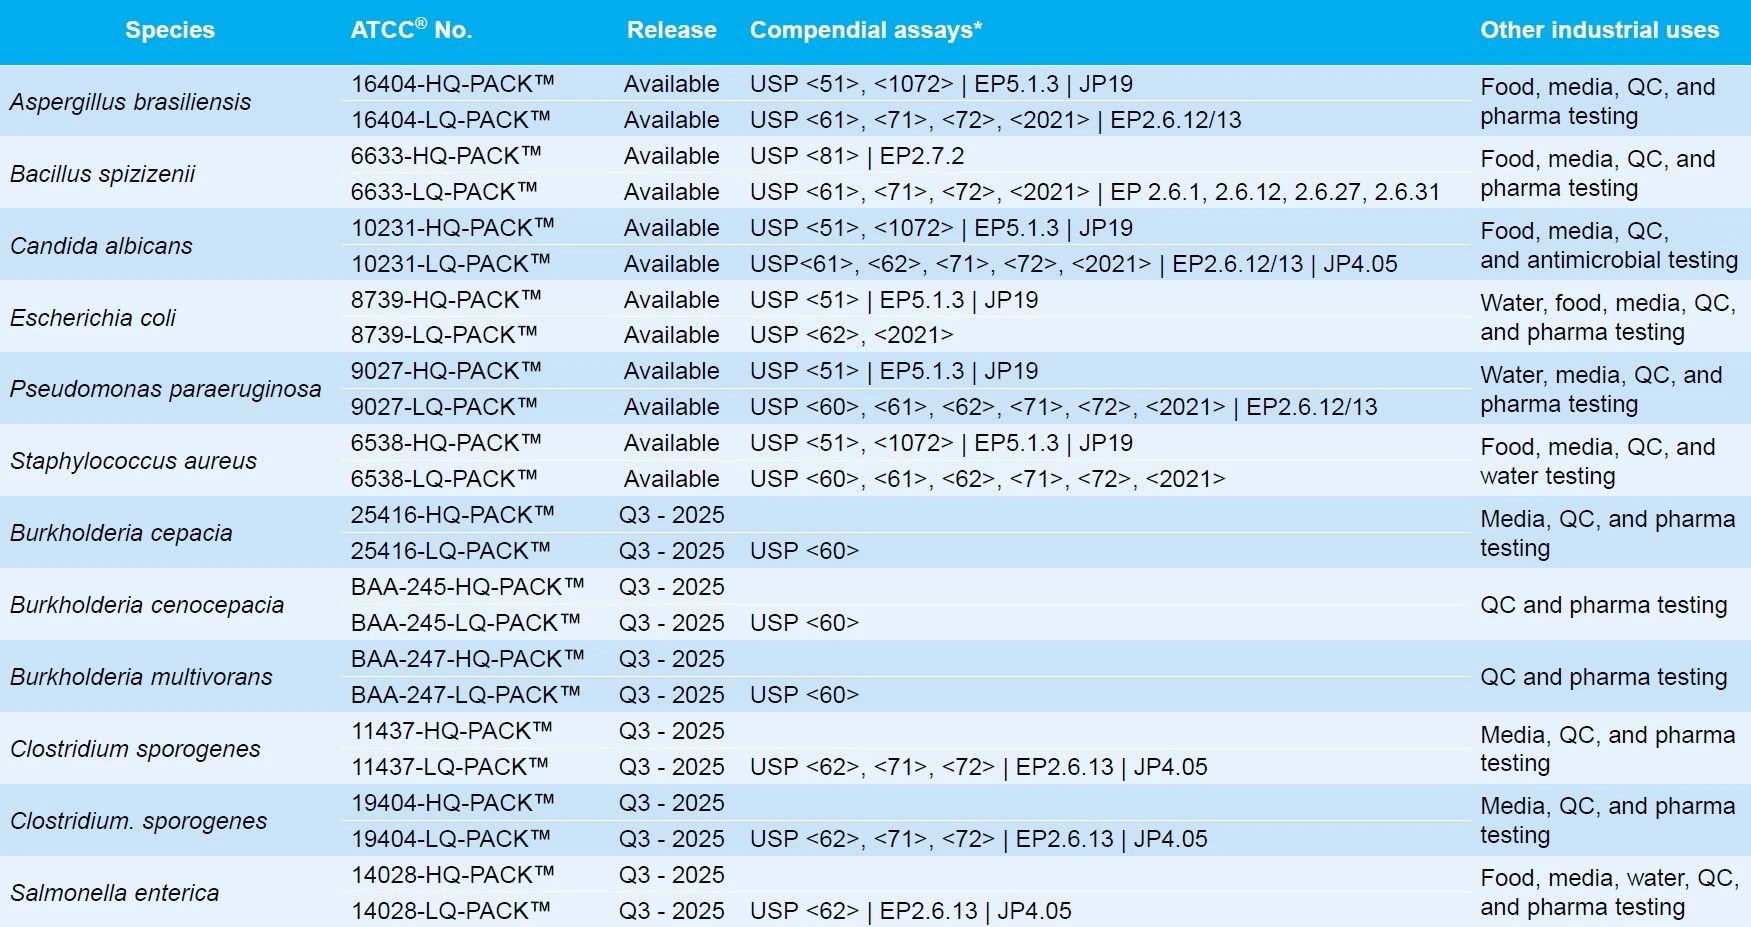Click the Compendial assays column header
The width and height of the screenshot is (1751, 927).
866,30
